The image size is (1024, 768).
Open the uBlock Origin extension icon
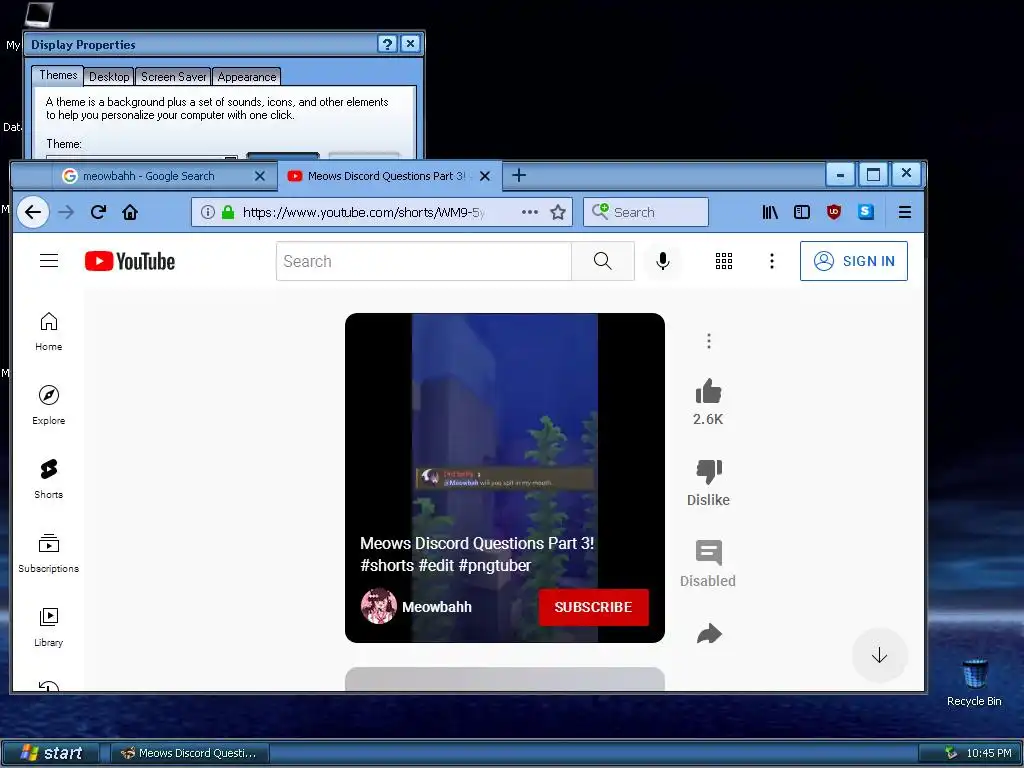(834, 212)
